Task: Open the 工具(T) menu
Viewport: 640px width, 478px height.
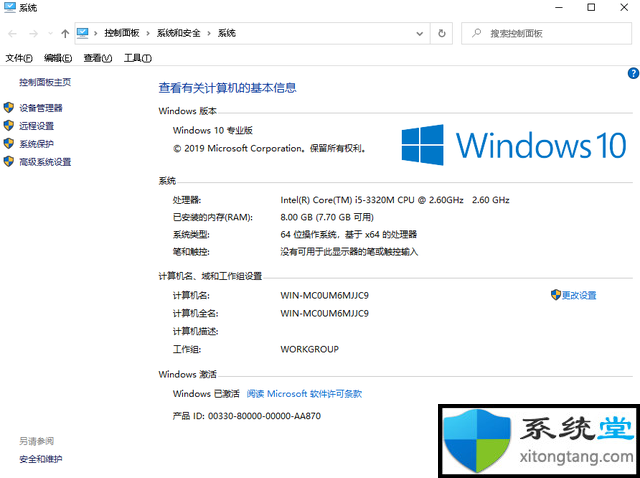Action: click(x=138, y=58)
